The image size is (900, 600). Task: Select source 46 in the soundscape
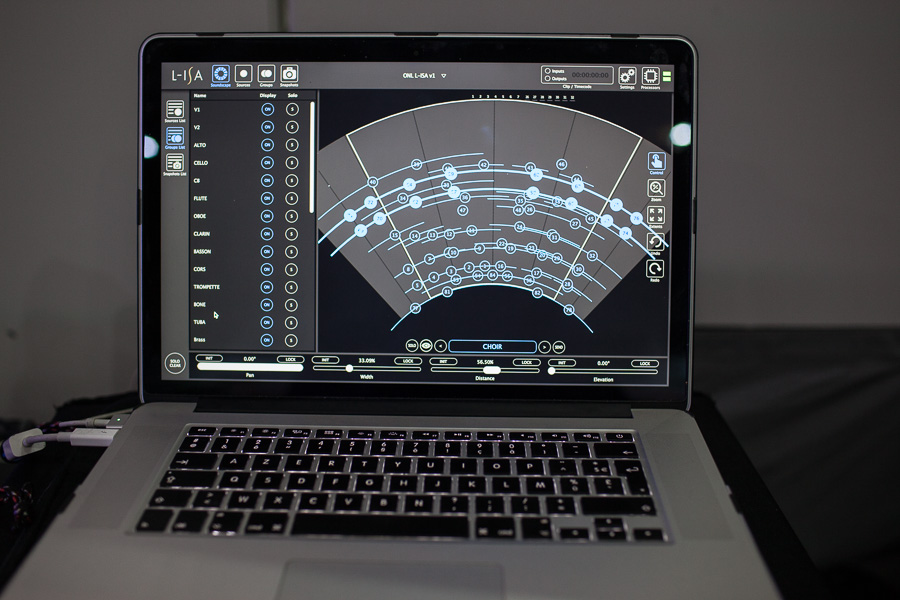pyautogui.click(x=561, y=164)
